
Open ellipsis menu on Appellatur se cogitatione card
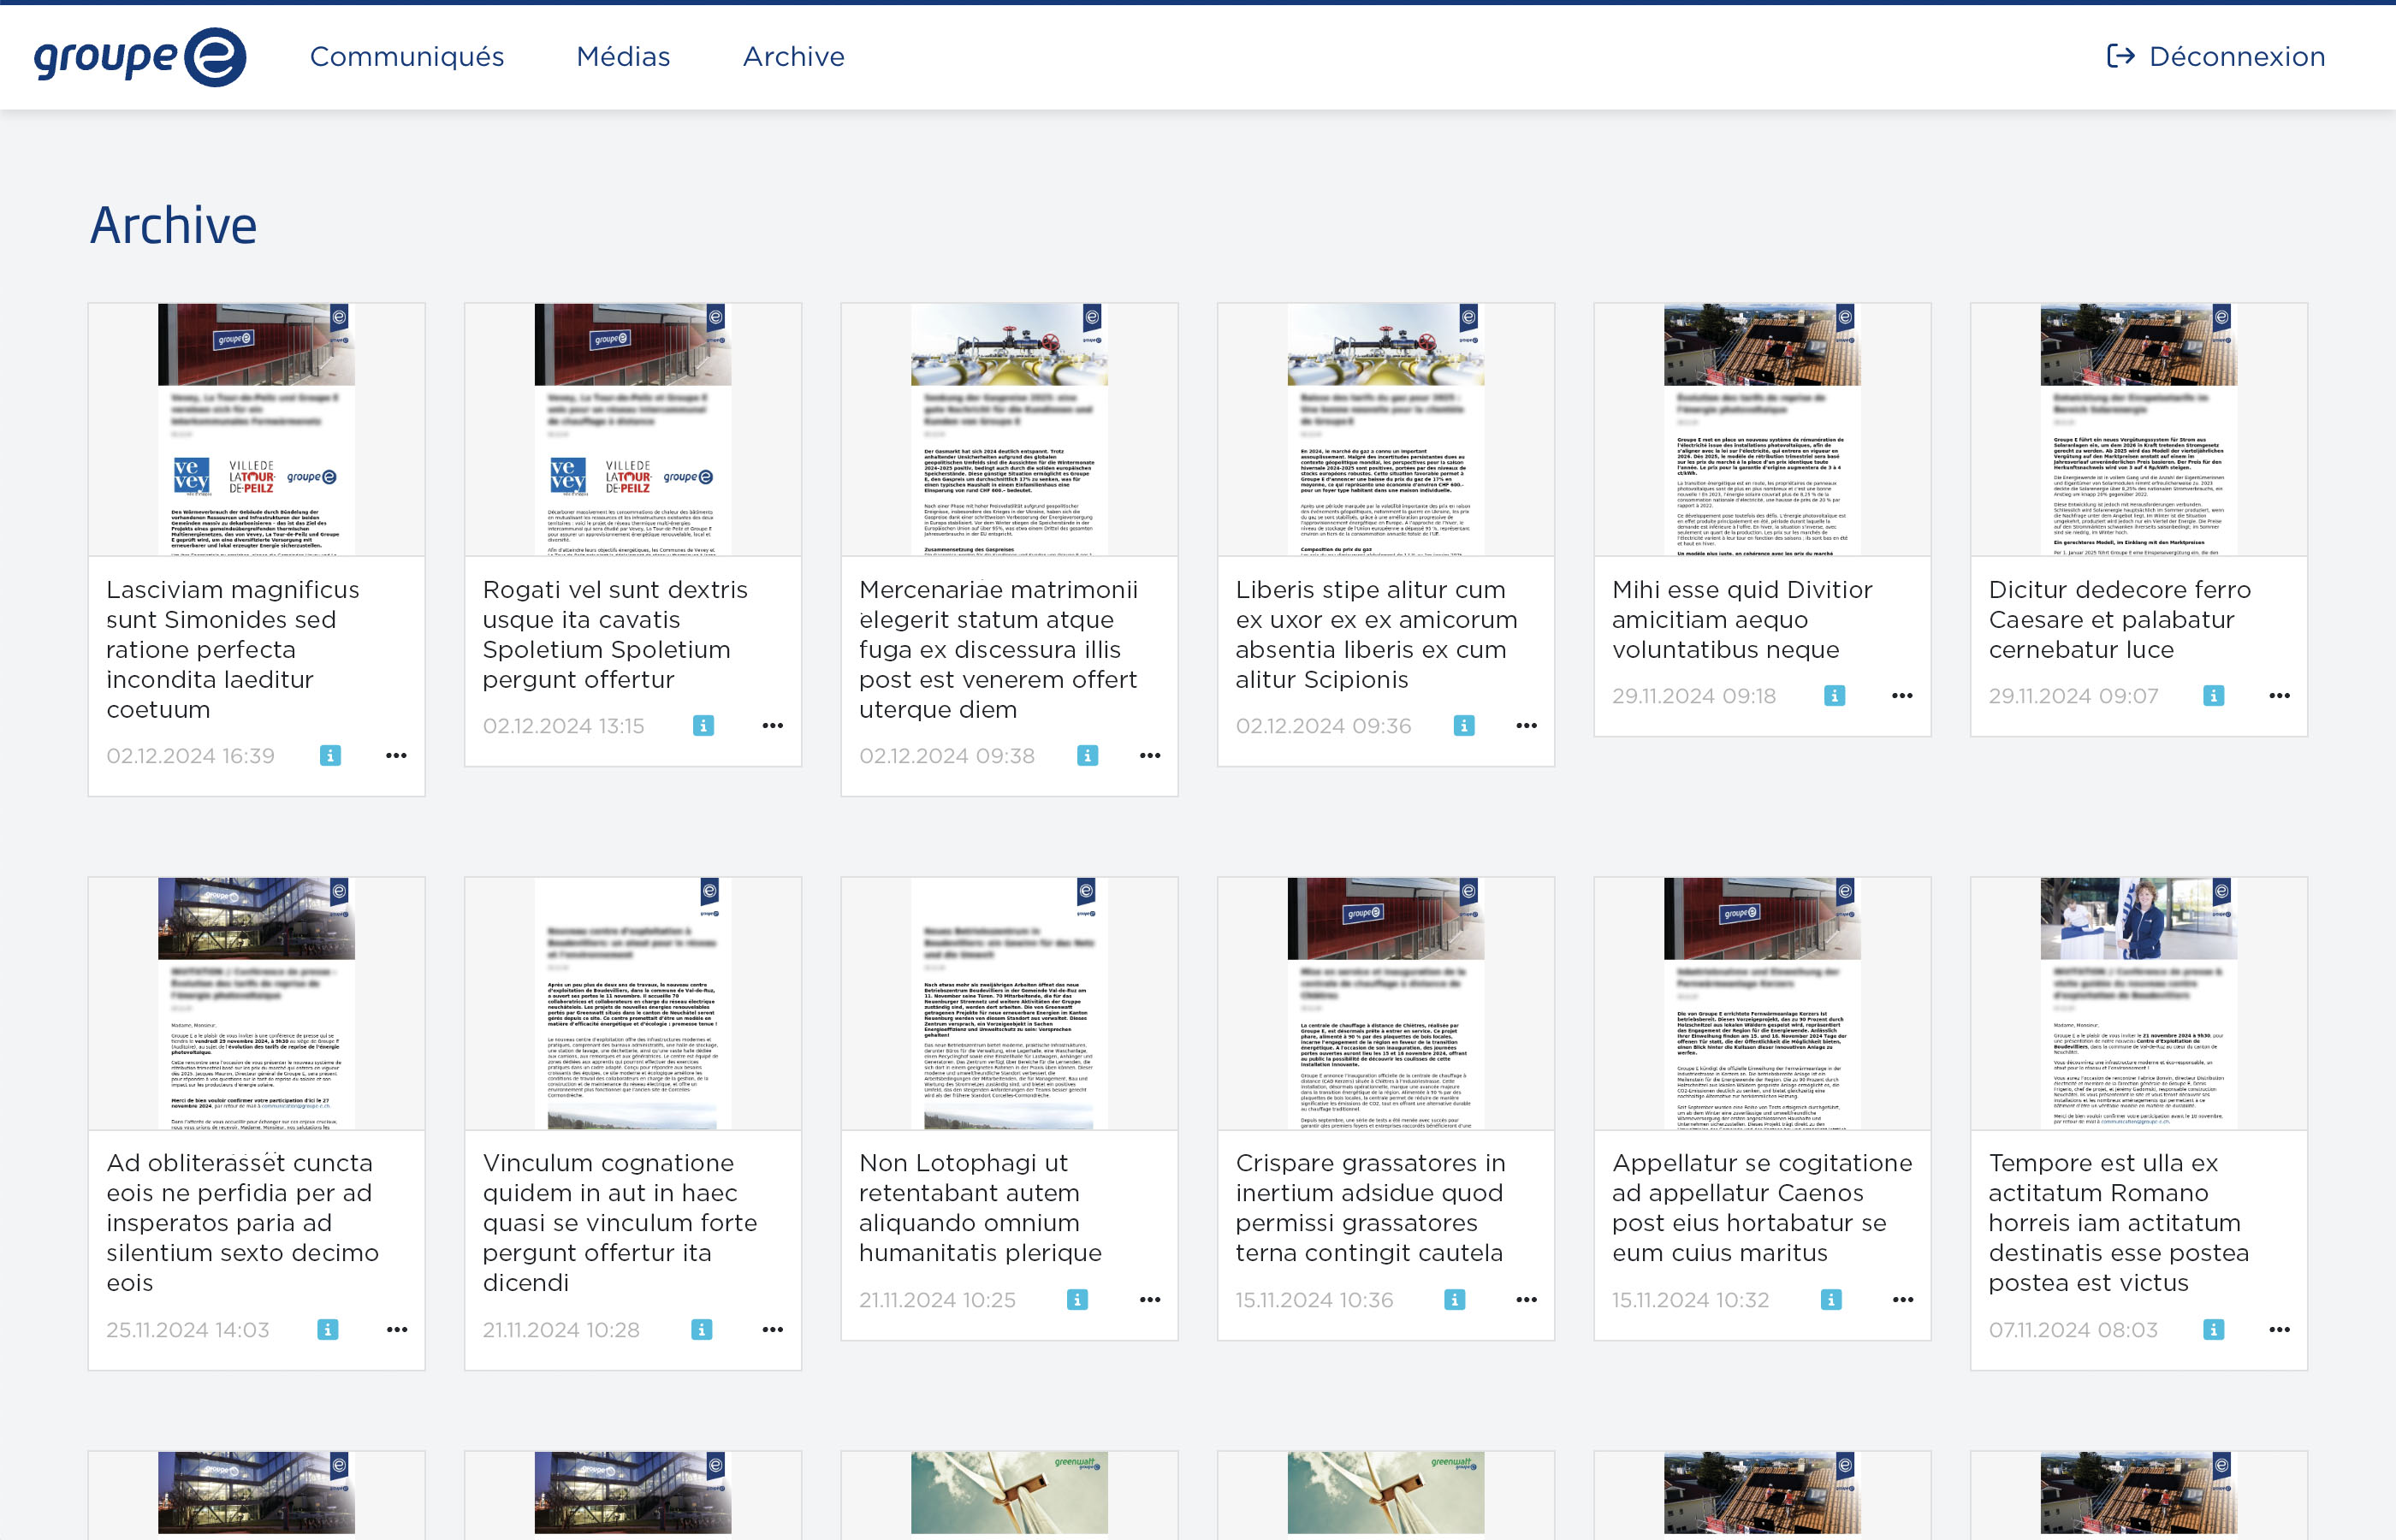tap(1902, 1300)
